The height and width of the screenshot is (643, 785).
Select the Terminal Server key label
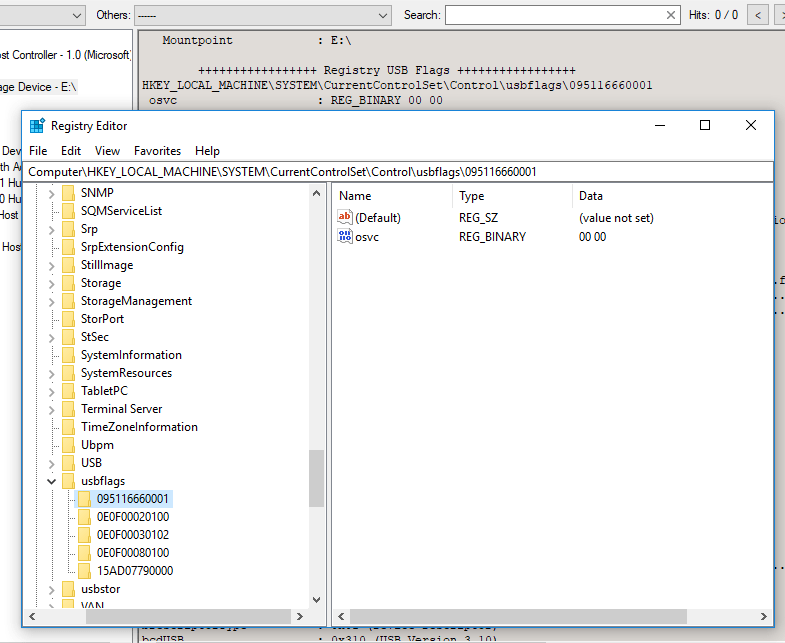pyautogui.click(x=122, y=409)
